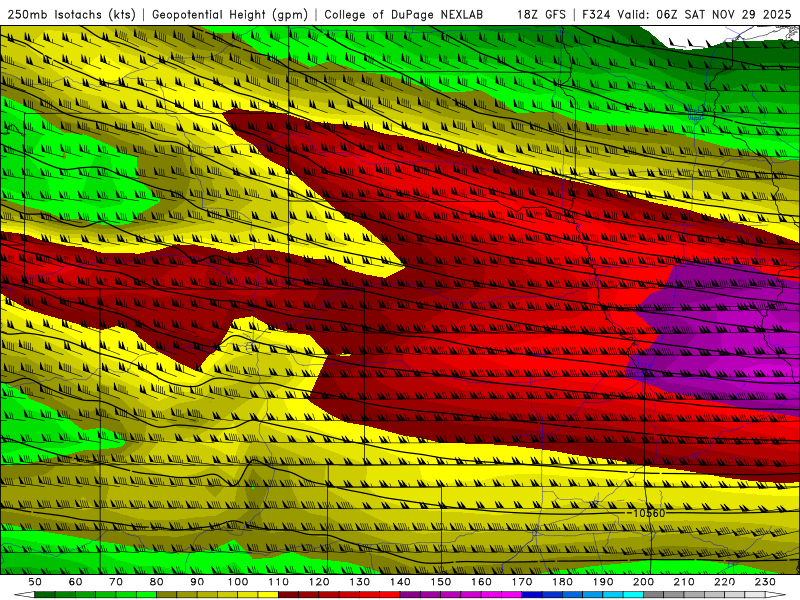Select the bright yellow legend swatch just before 110
Viewport: 800px width, 600px height.
pos(268,594)
